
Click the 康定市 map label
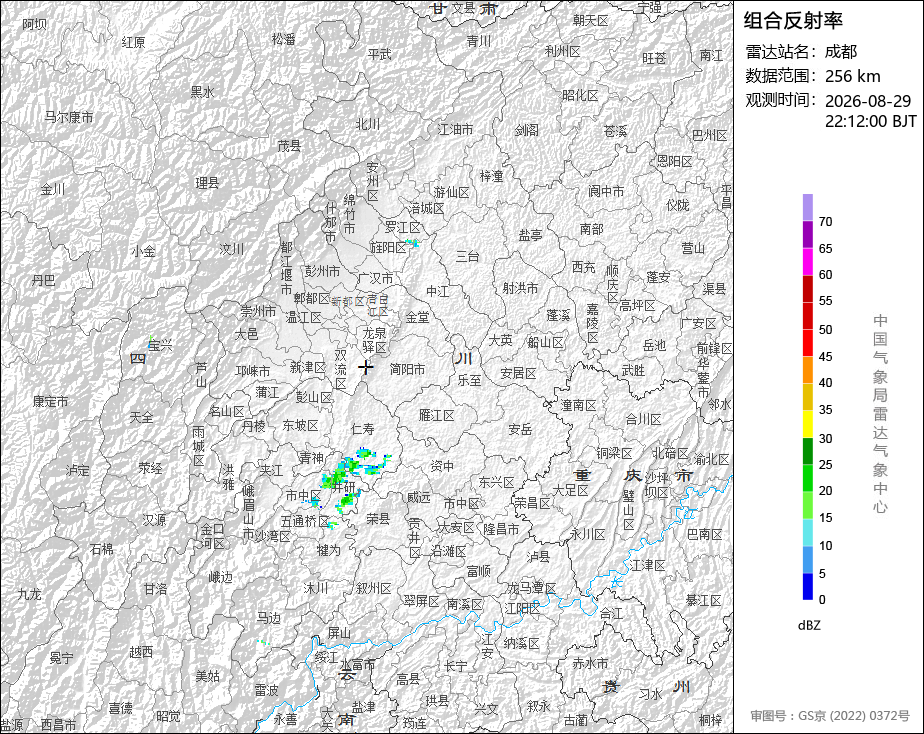(50, 402)
